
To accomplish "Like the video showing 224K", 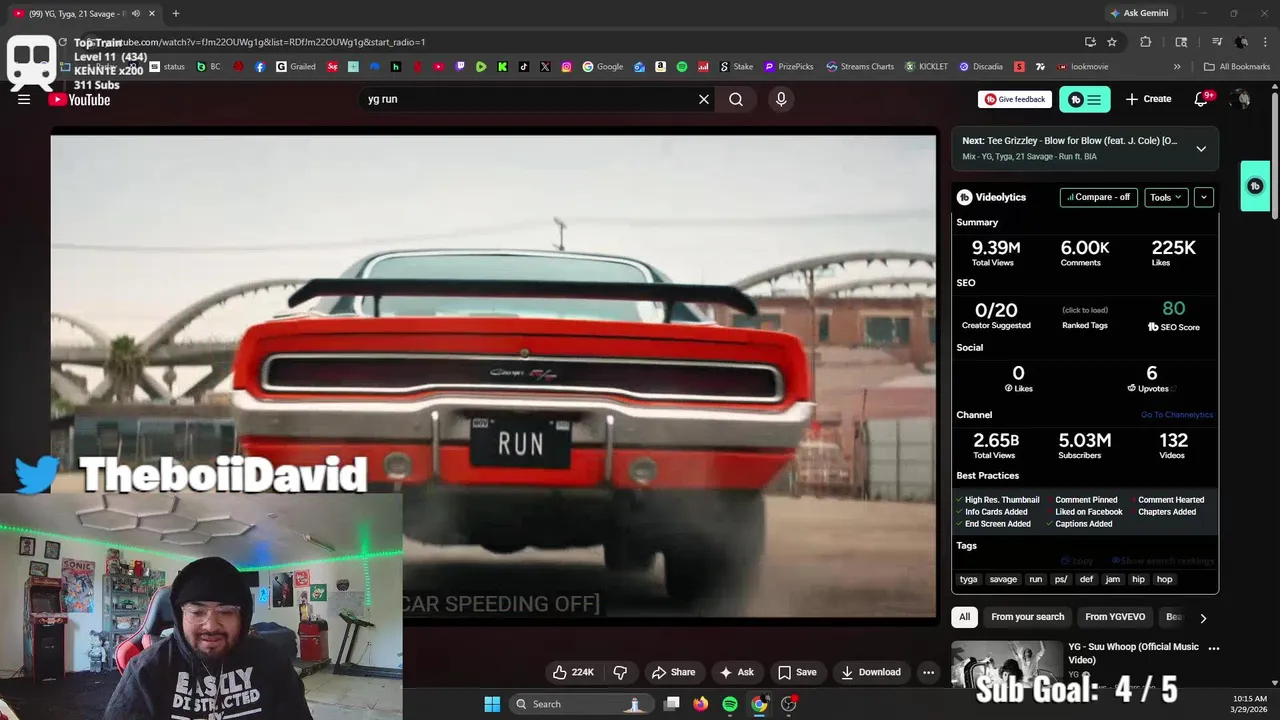I will [574, 672].
